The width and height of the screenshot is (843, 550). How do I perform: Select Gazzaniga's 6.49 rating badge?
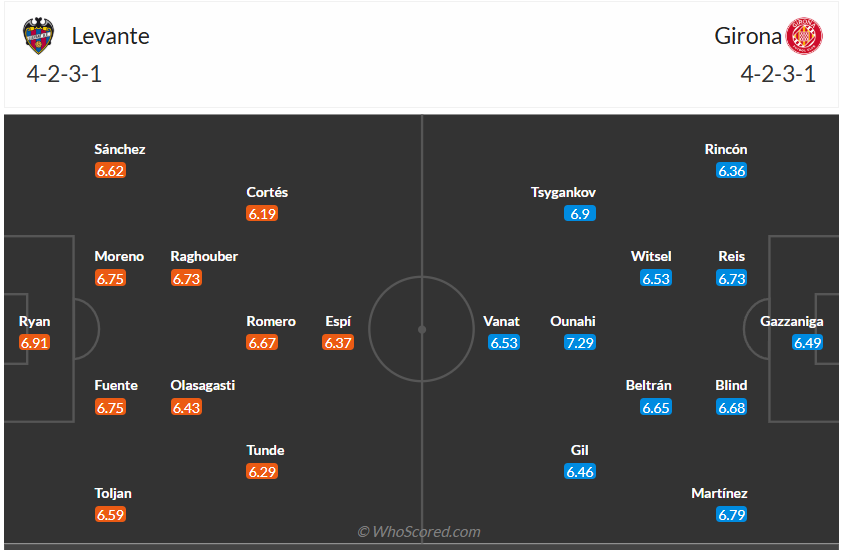pos(807,343)
